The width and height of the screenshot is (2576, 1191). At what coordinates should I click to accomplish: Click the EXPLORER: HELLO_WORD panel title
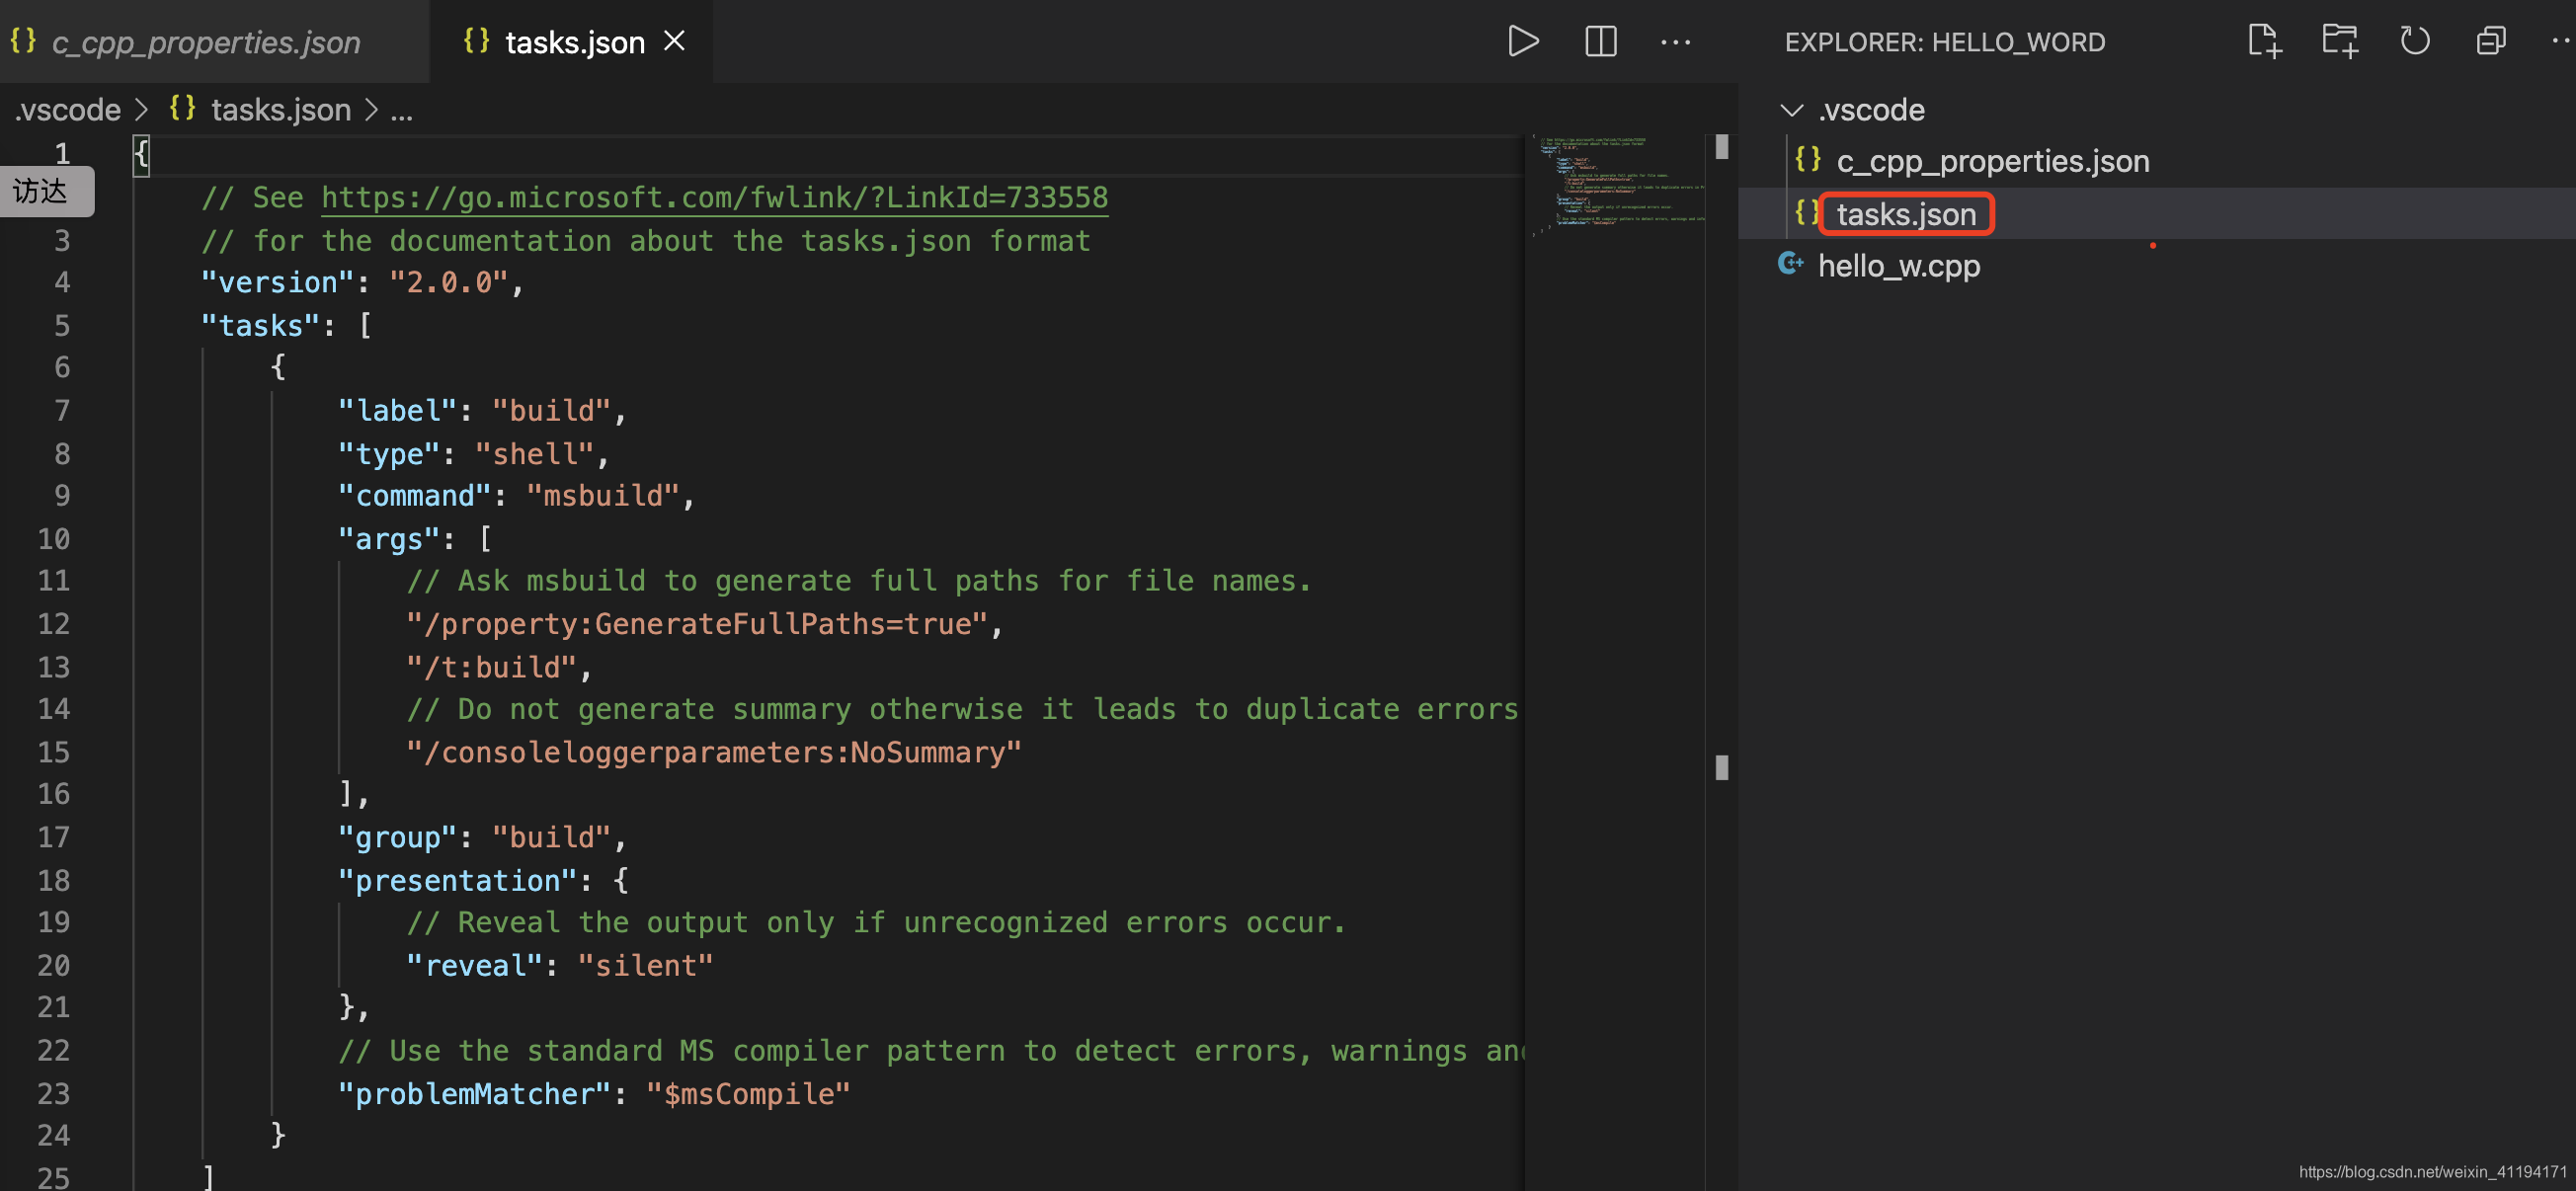coord(1945,42)
